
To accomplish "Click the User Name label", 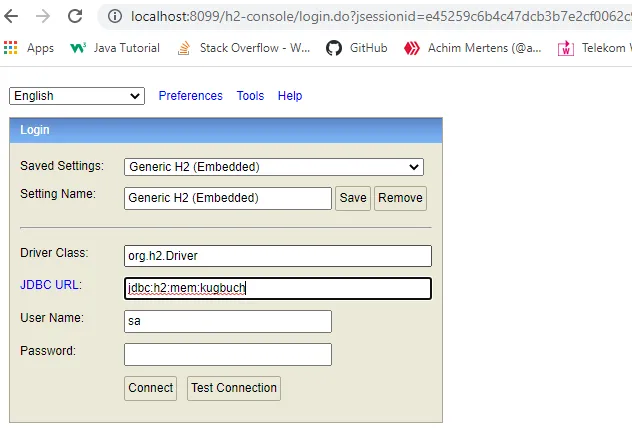I will [x=52, y=318].
